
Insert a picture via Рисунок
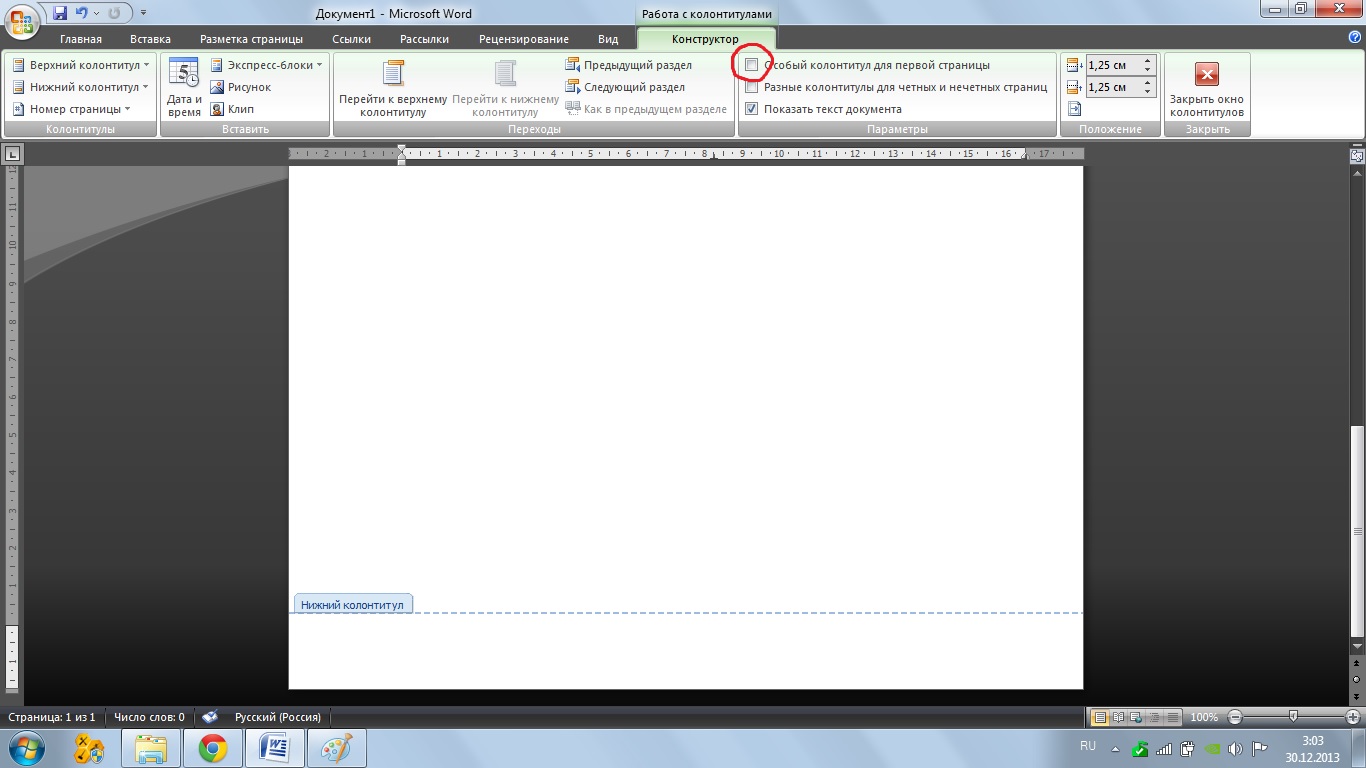click(x=241, y=87)
